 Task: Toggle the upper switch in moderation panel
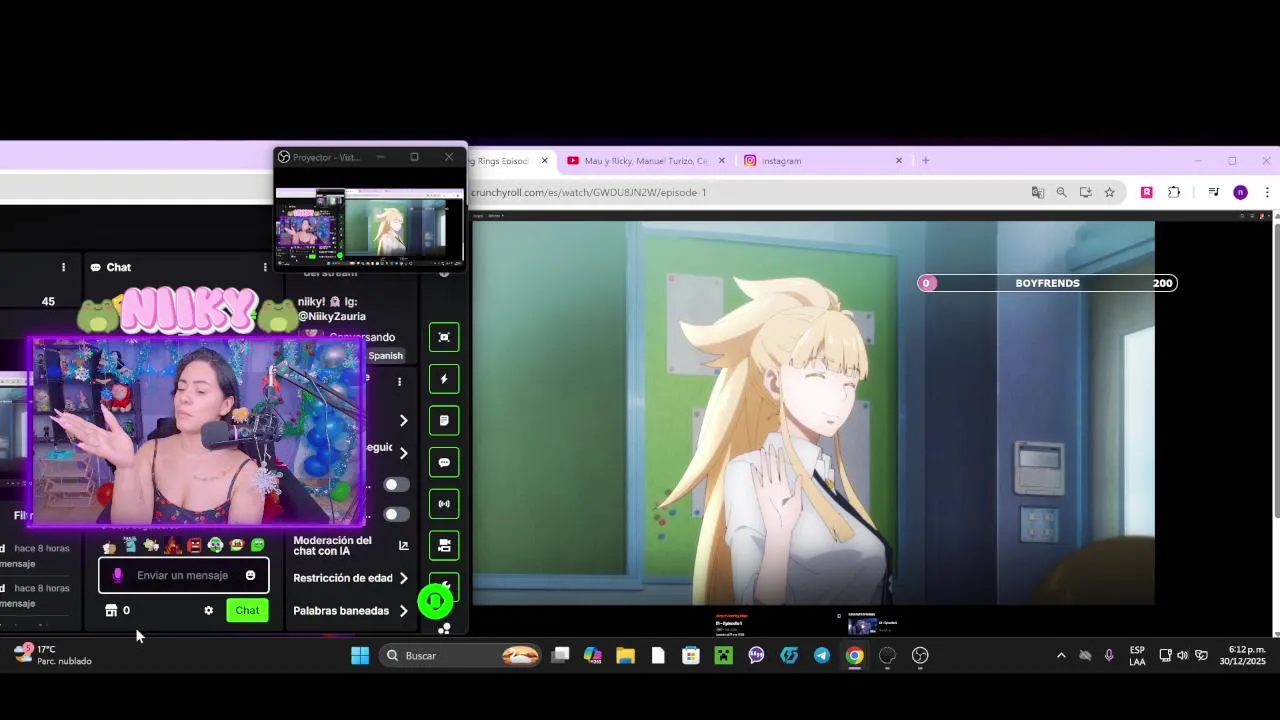pos(396,485)
